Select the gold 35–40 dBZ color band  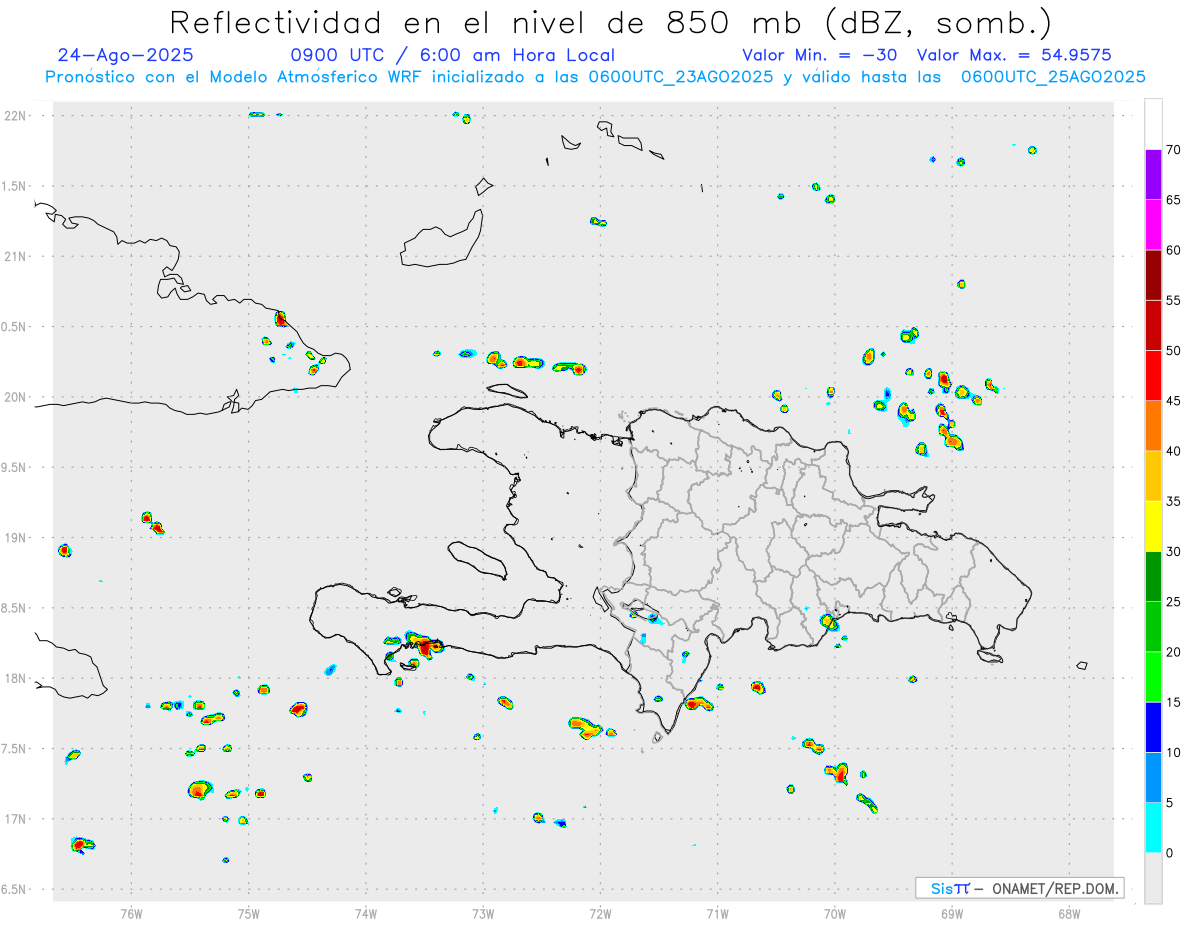coord(1153,476)
